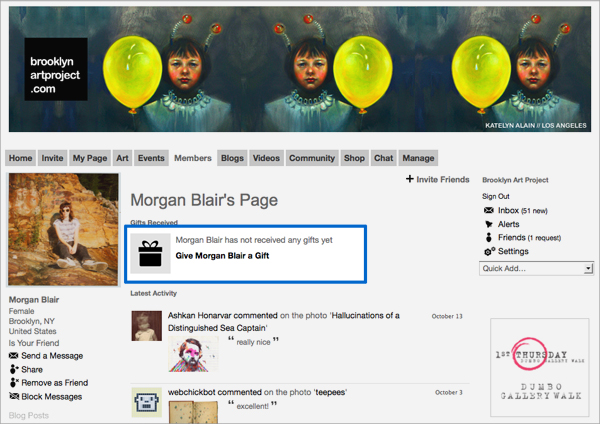The image size is (600, 424).
Task: Open the teepees book photo thumbnail
Action: [x=193, y=412]
